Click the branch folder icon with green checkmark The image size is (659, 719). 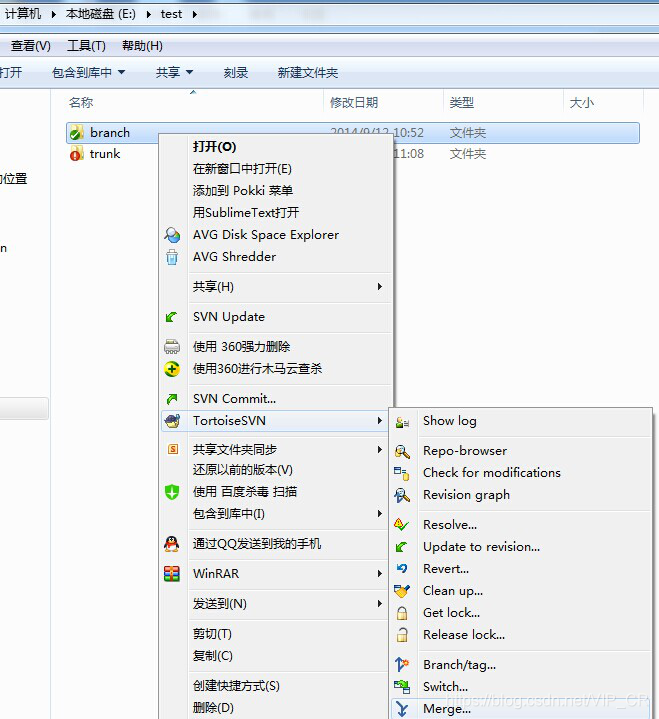[76, 133]
